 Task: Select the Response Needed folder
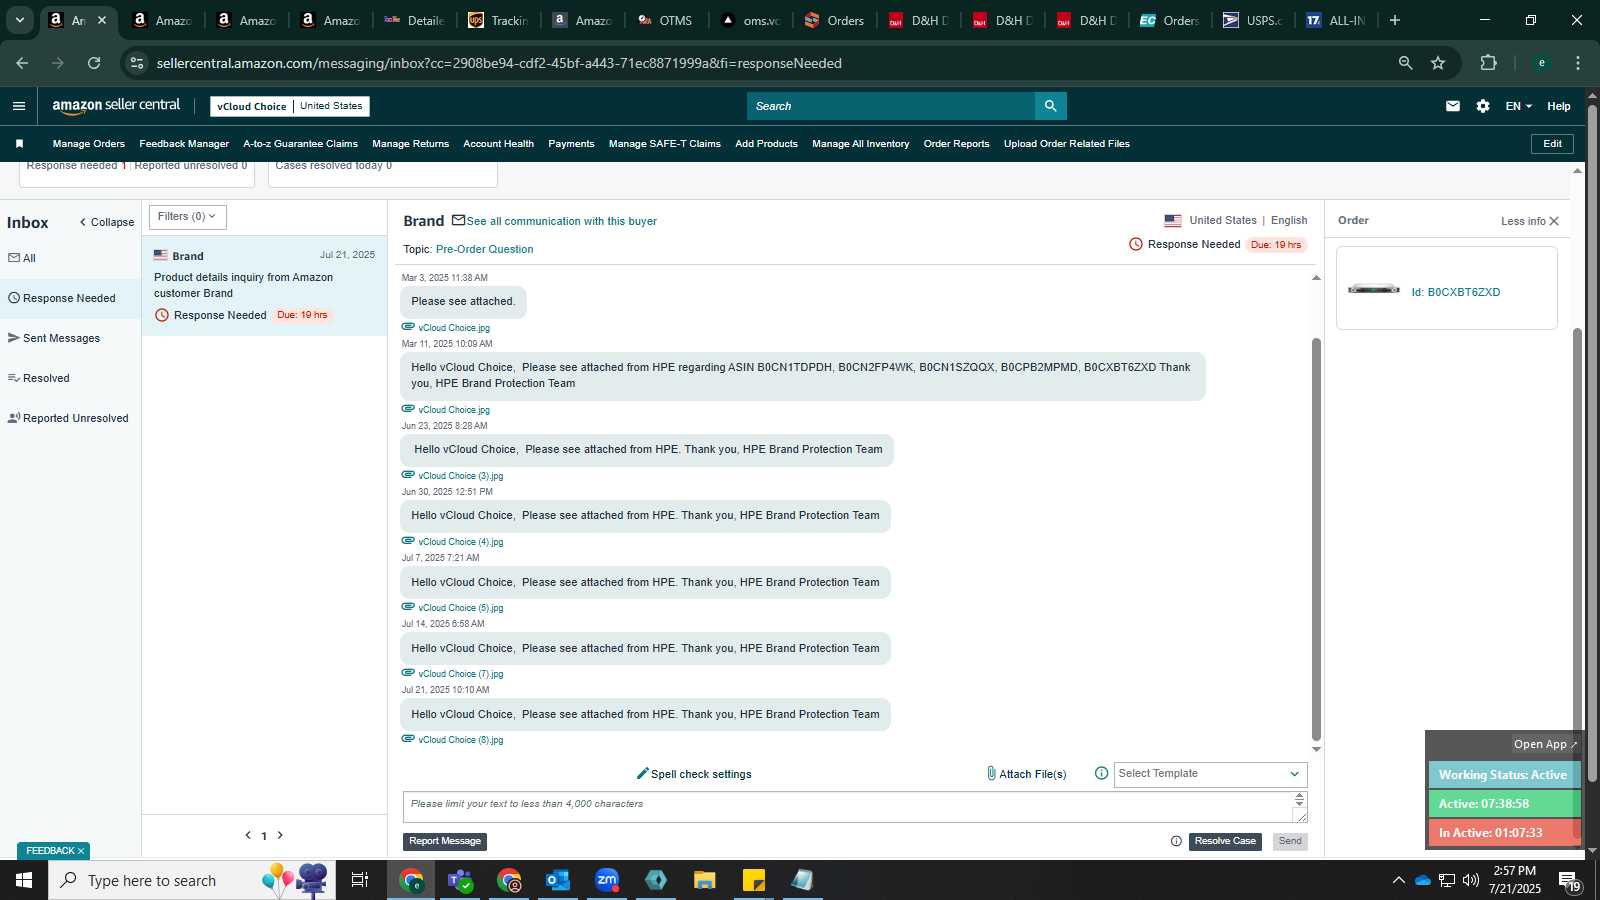(x=62, y=298)
